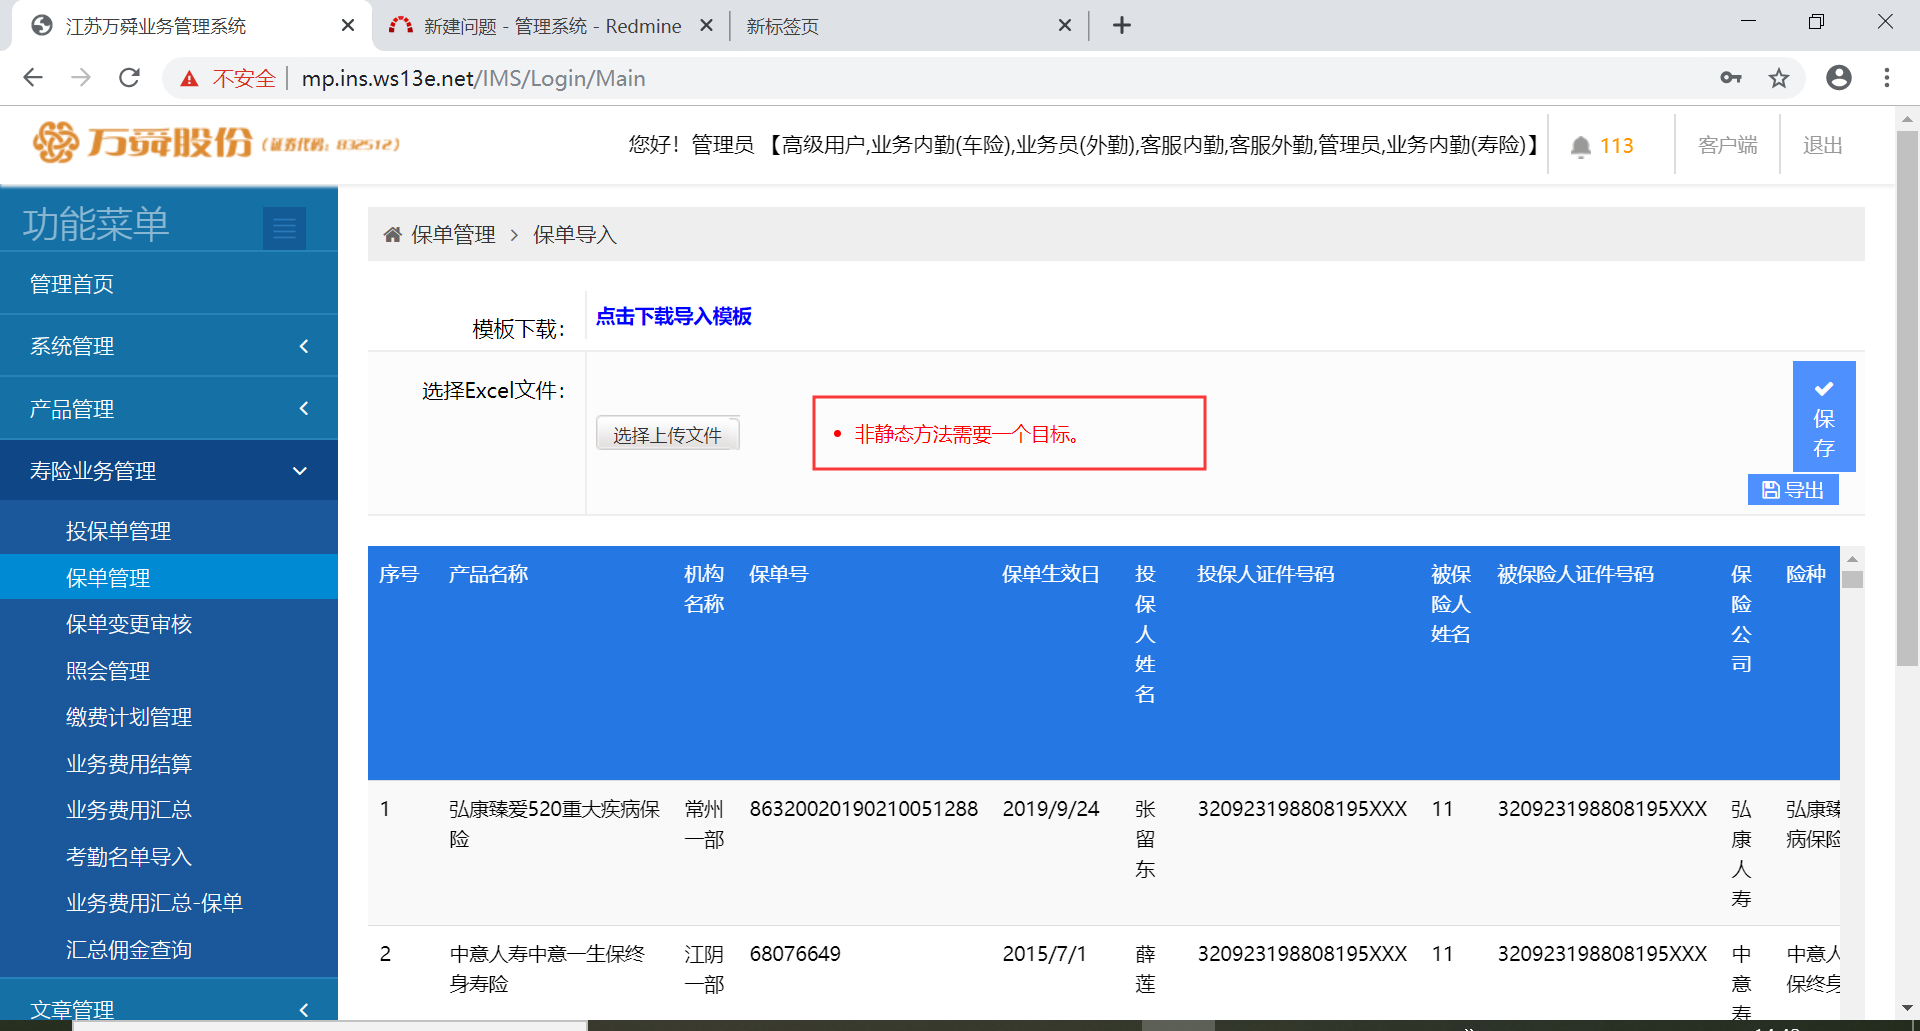Image resolution: width=1920 pixels, height=1031 pixels.
Task: Expand the 产品管理 menu section
Action: [168, 409]
